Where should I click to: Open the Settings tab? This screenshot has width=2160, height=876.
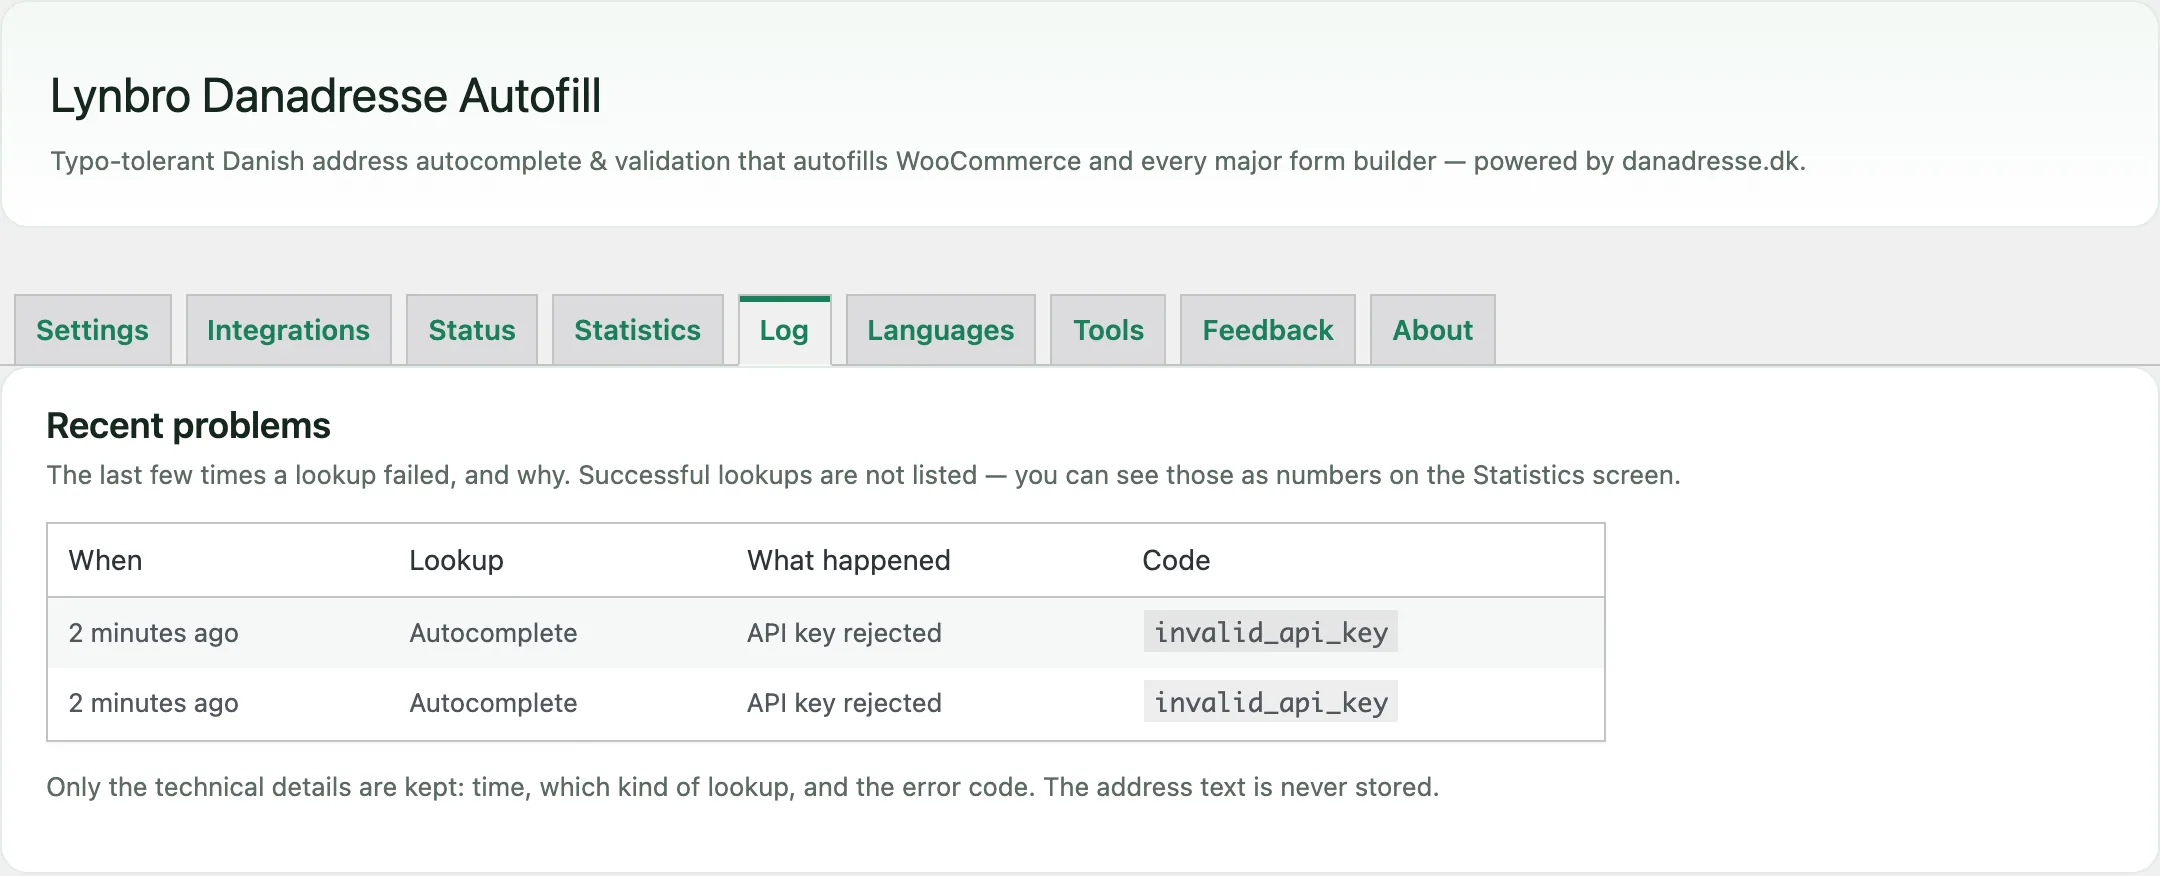click(x=93, y=330)
